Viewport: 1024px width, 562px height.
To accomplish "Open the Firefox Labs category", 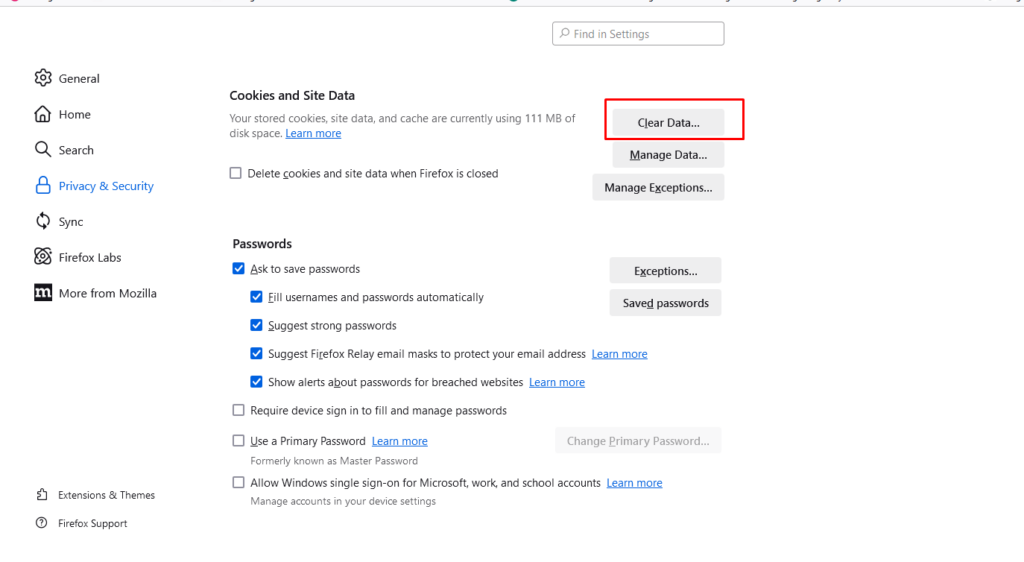I will coord(89,257).
